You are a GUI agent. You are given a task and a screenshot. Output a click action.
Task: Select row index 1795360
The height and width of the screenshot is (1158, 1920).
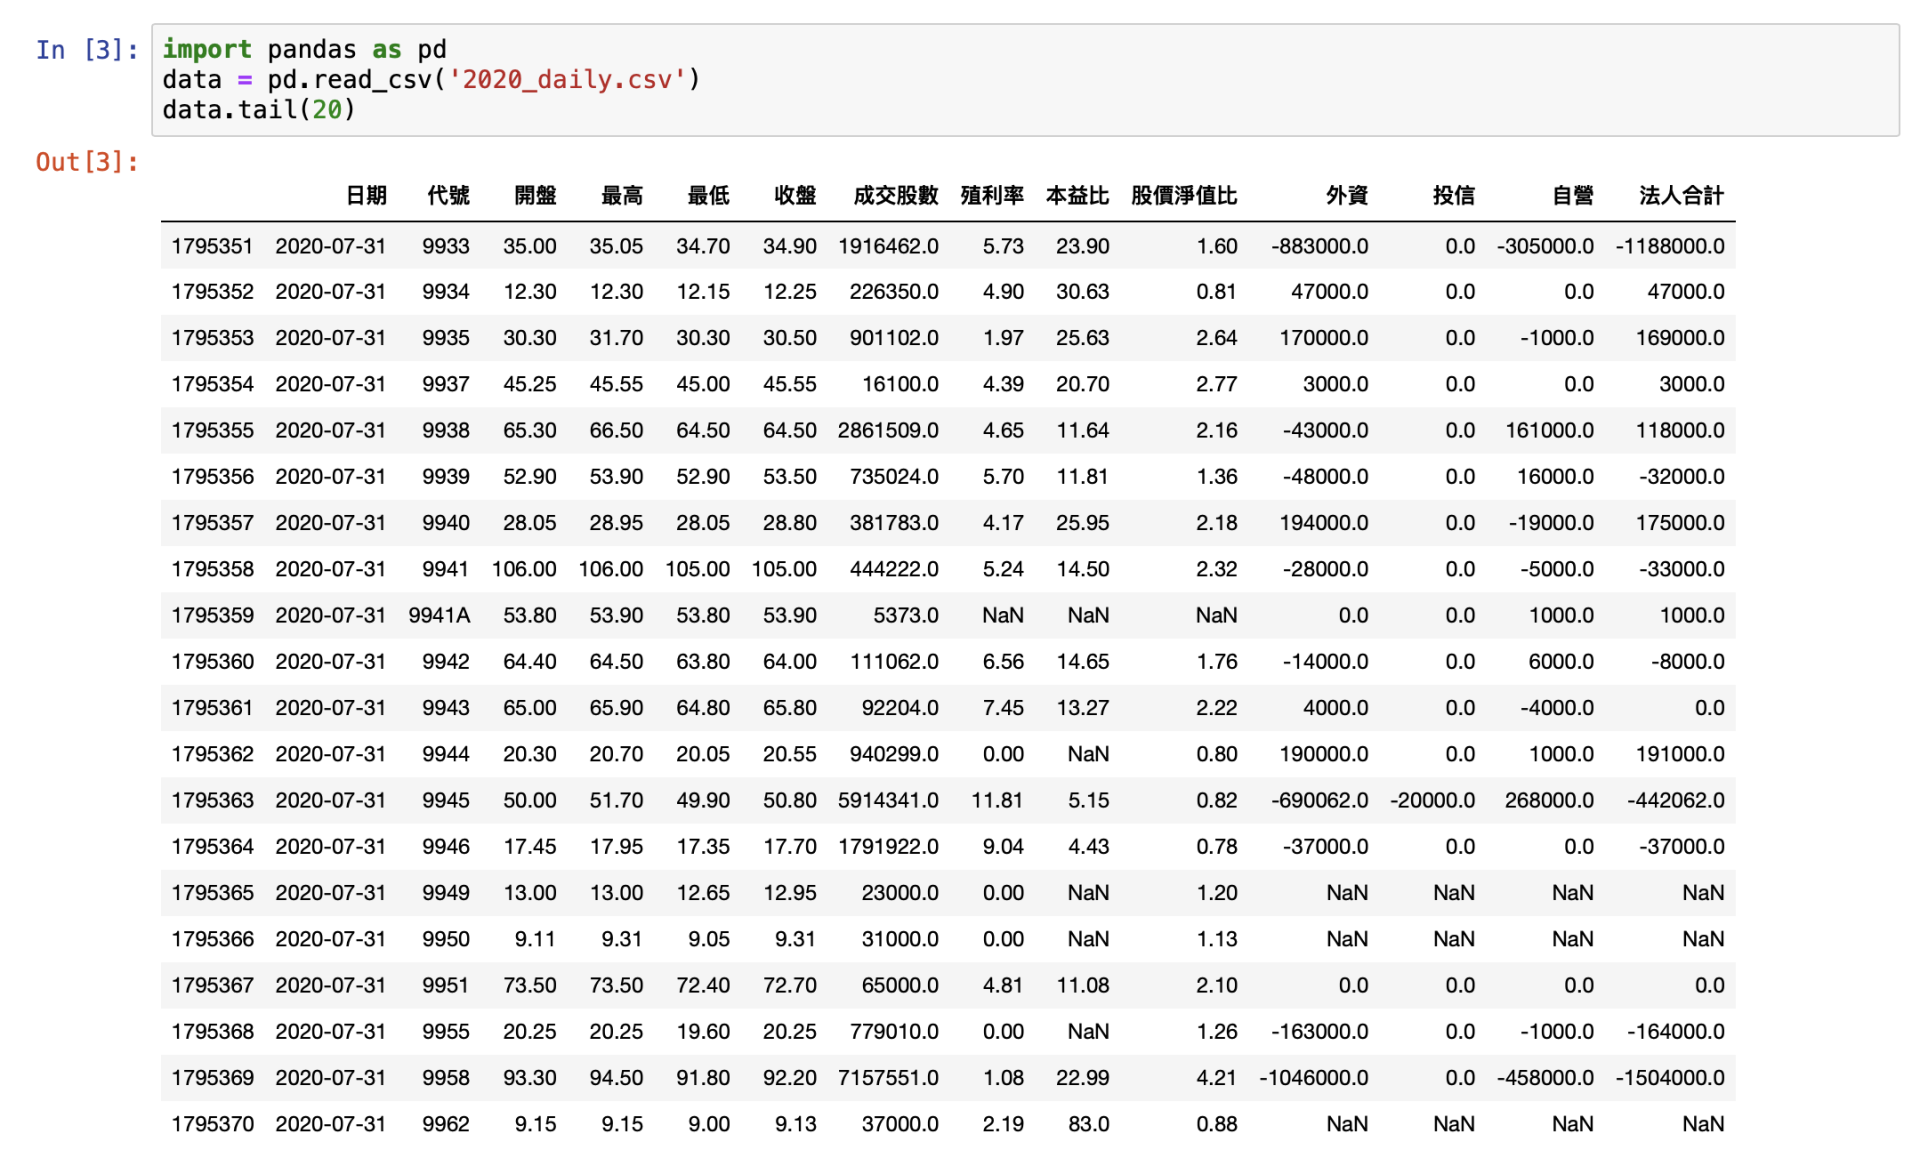coord(212,662)
